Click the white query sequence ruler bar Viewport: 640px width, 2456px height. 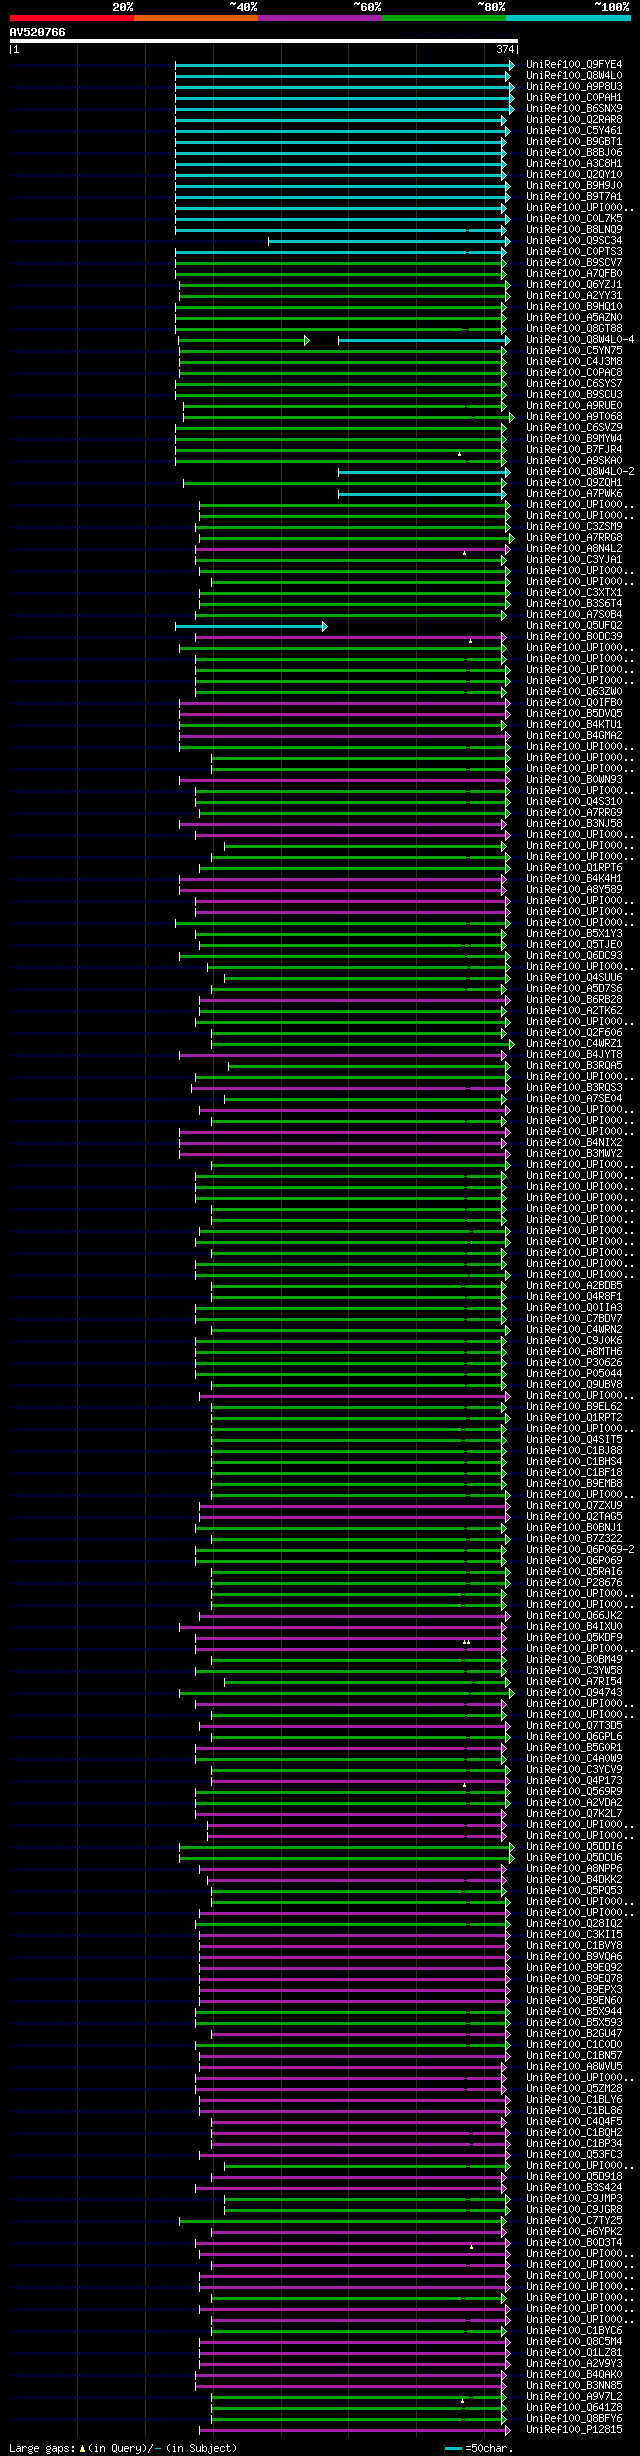[263, 41]
